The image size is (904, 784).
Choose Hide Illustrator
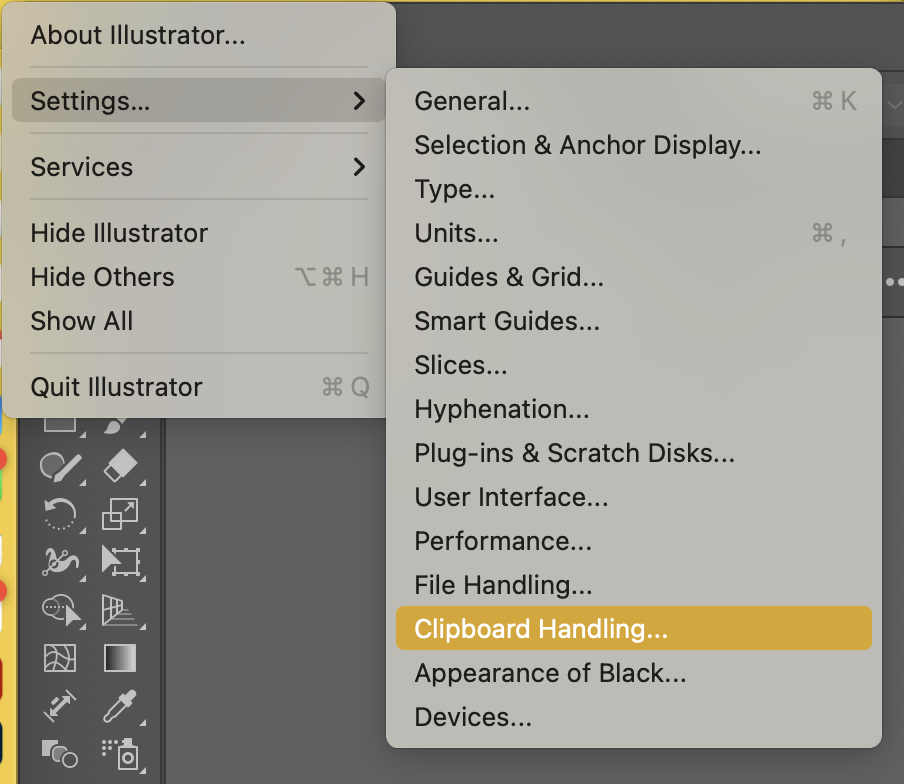click(x=199, y=233)
